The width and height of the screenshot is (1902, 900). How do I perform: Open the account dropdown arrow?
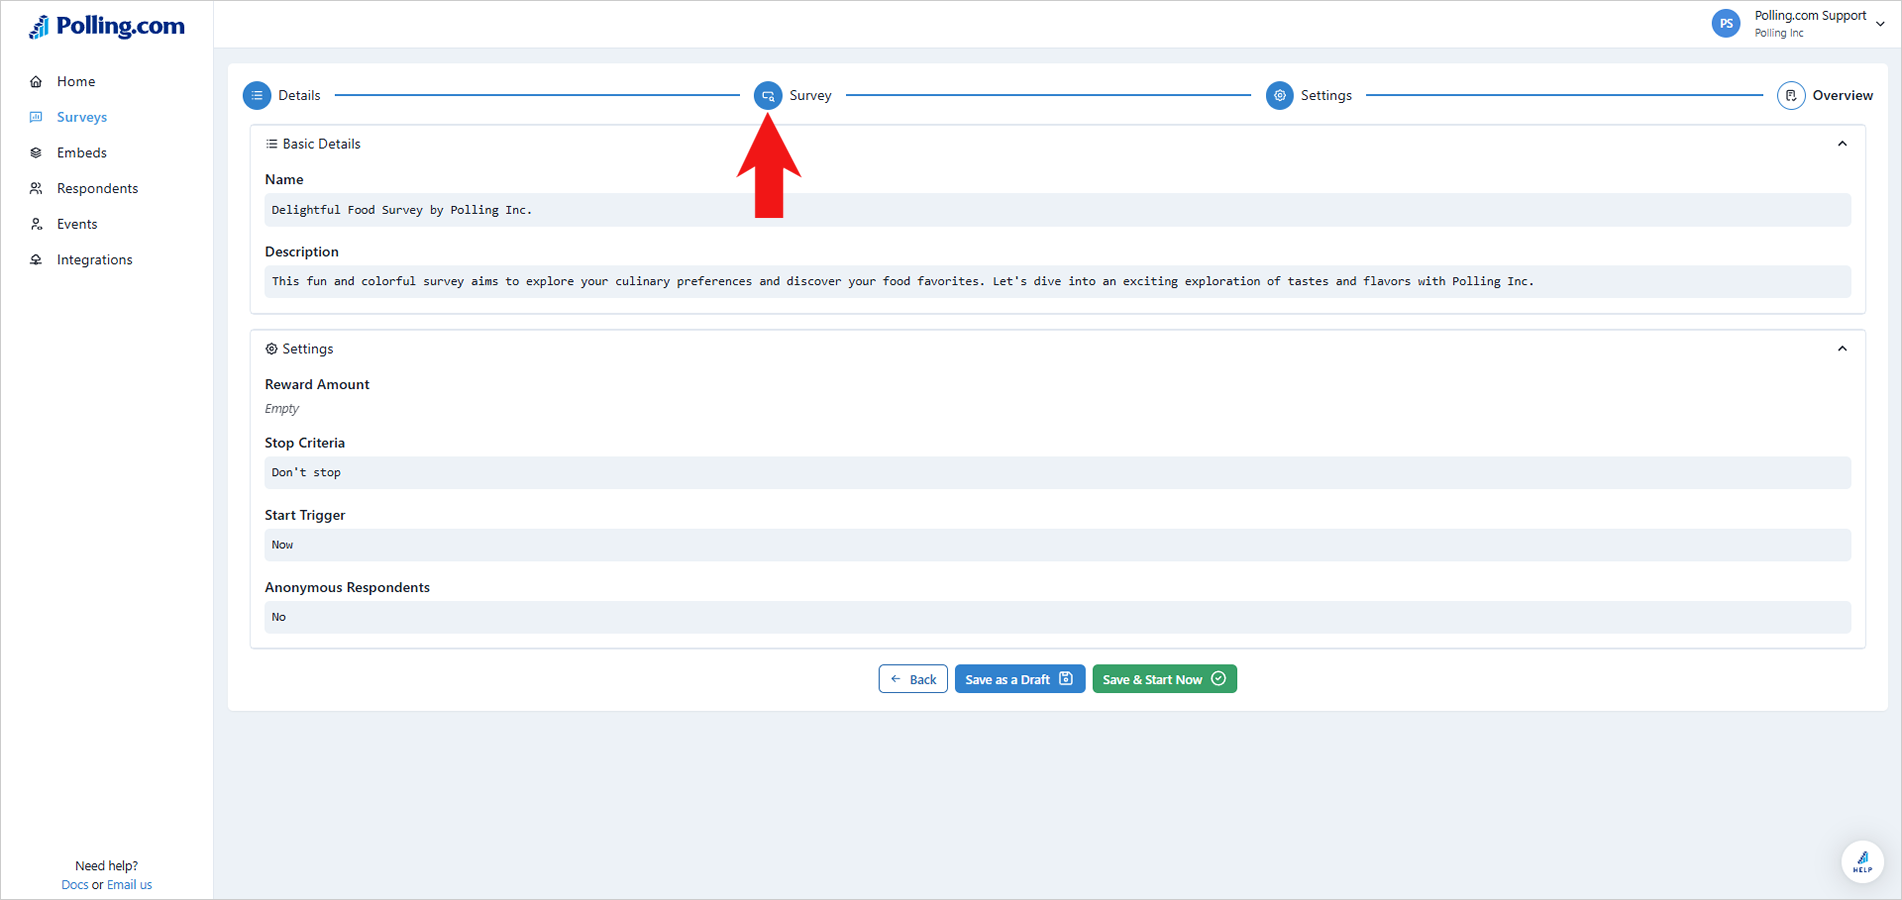point(1880,24)
